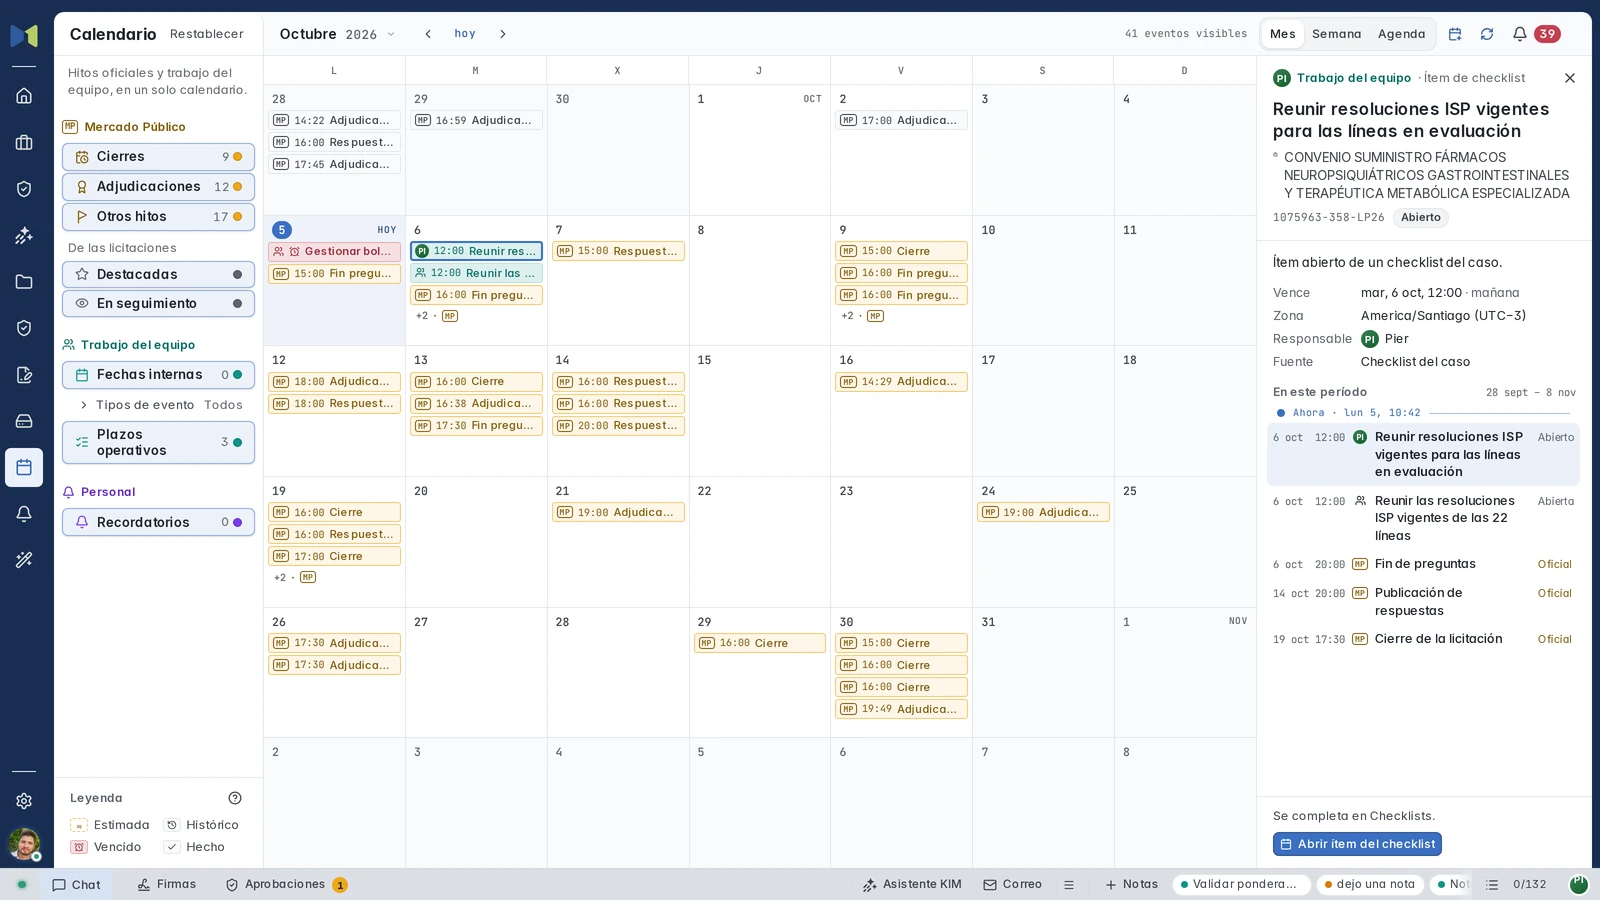Switch to Agenda view tab

[1401, 34]
